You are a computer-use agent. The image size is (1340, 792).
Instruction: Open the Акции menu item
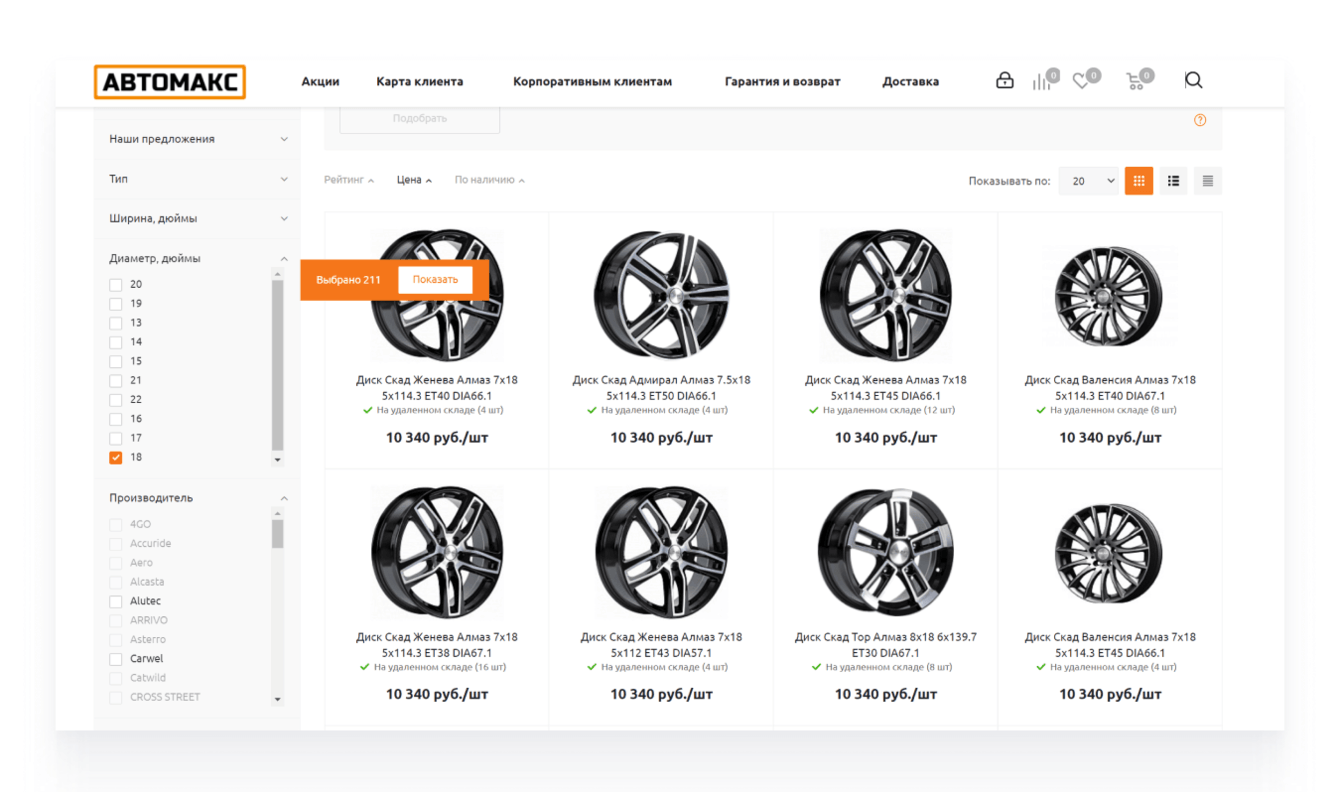pos(320,82)
